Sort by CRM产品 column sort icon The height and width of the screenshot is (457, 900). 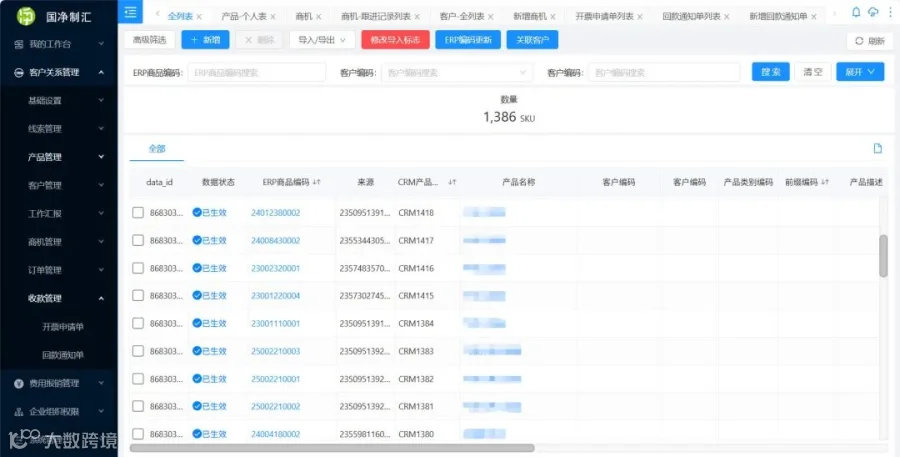(x=452, y=182)
